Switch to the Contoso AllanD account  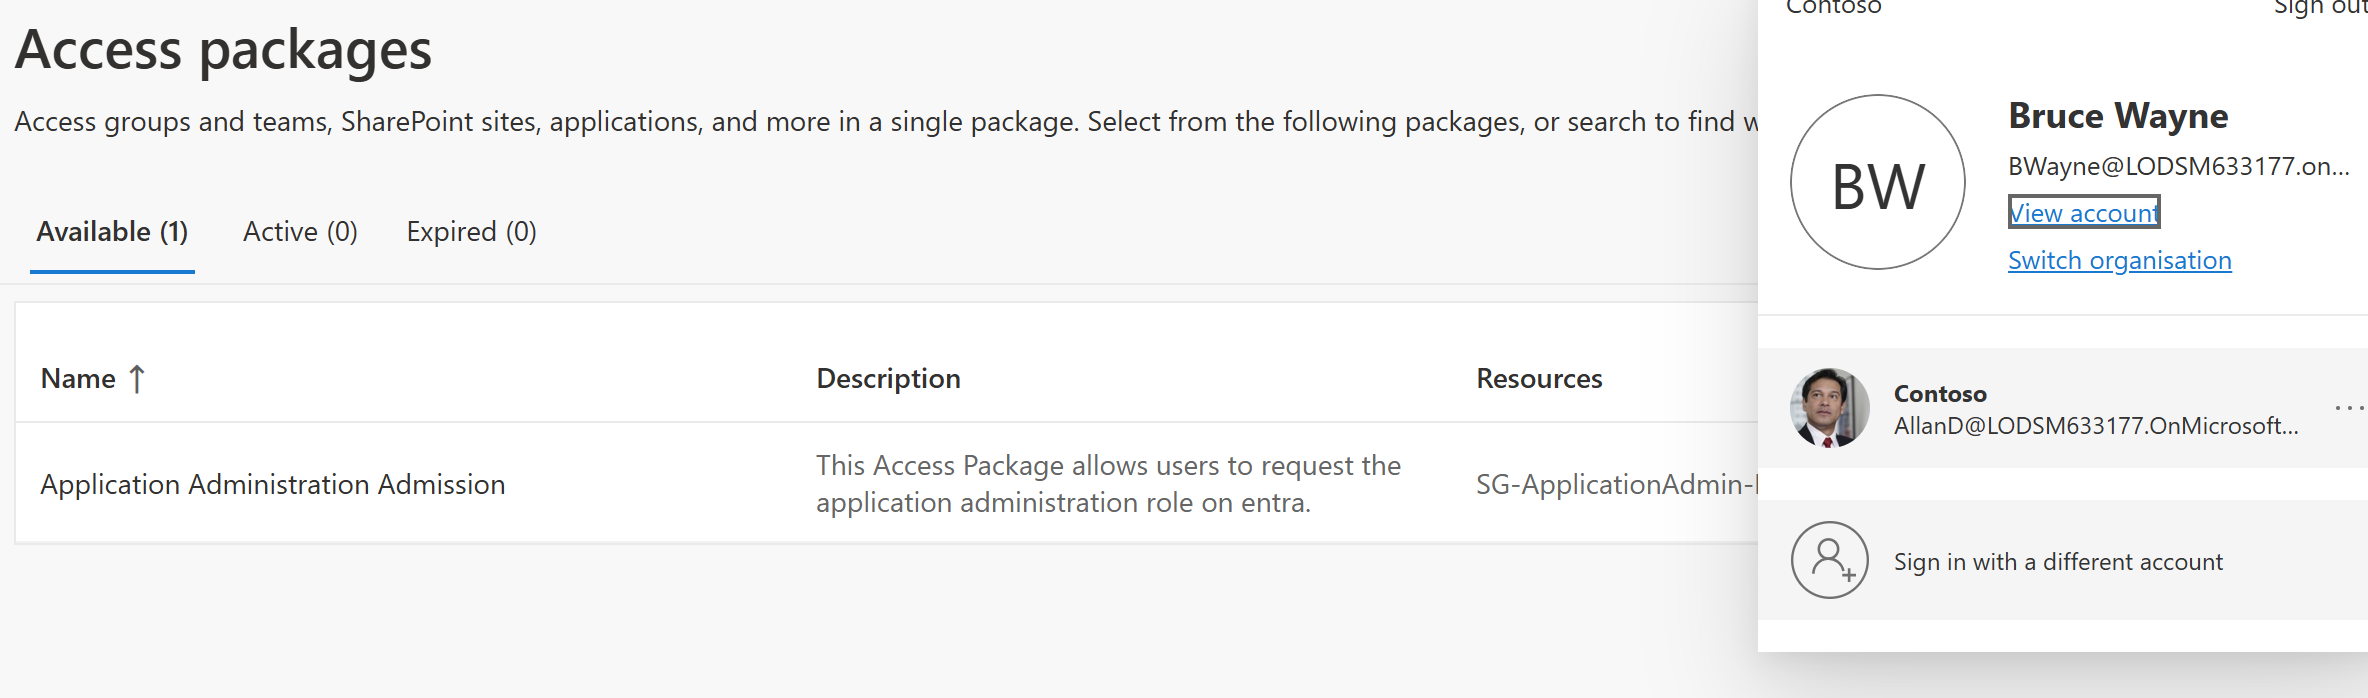[2095, 409]
